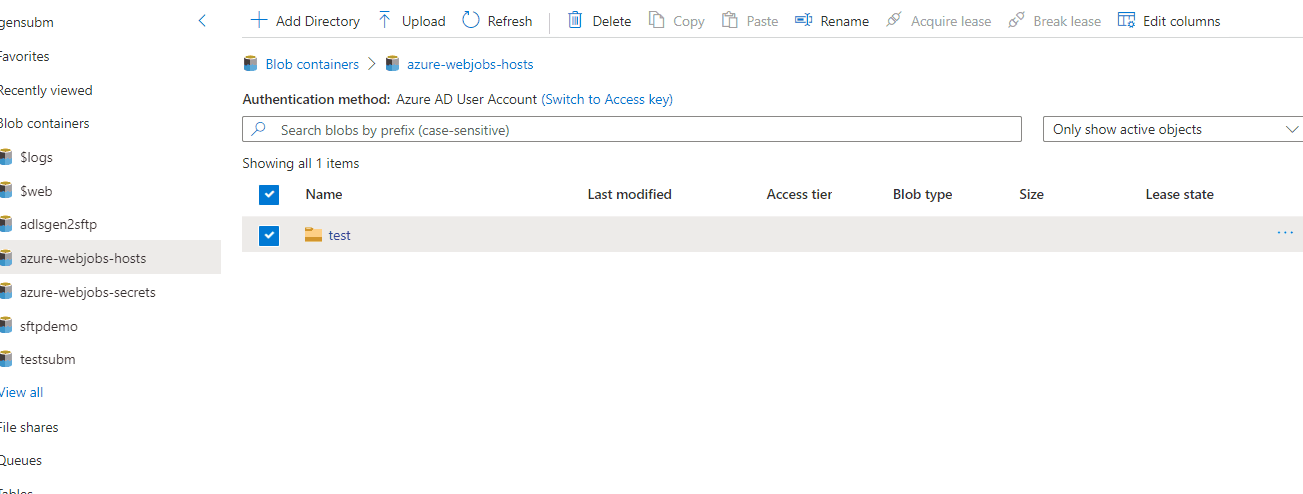Click the Refresh label in toolbar
1303x494 pixels.
510,21
